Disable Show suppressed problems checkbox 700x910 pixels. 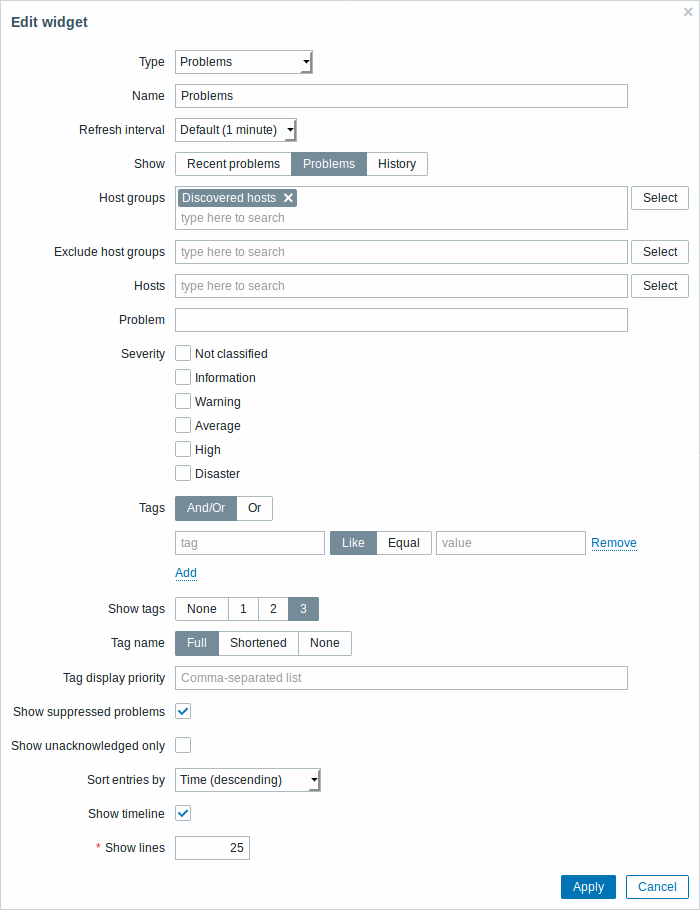pos(183,711)
